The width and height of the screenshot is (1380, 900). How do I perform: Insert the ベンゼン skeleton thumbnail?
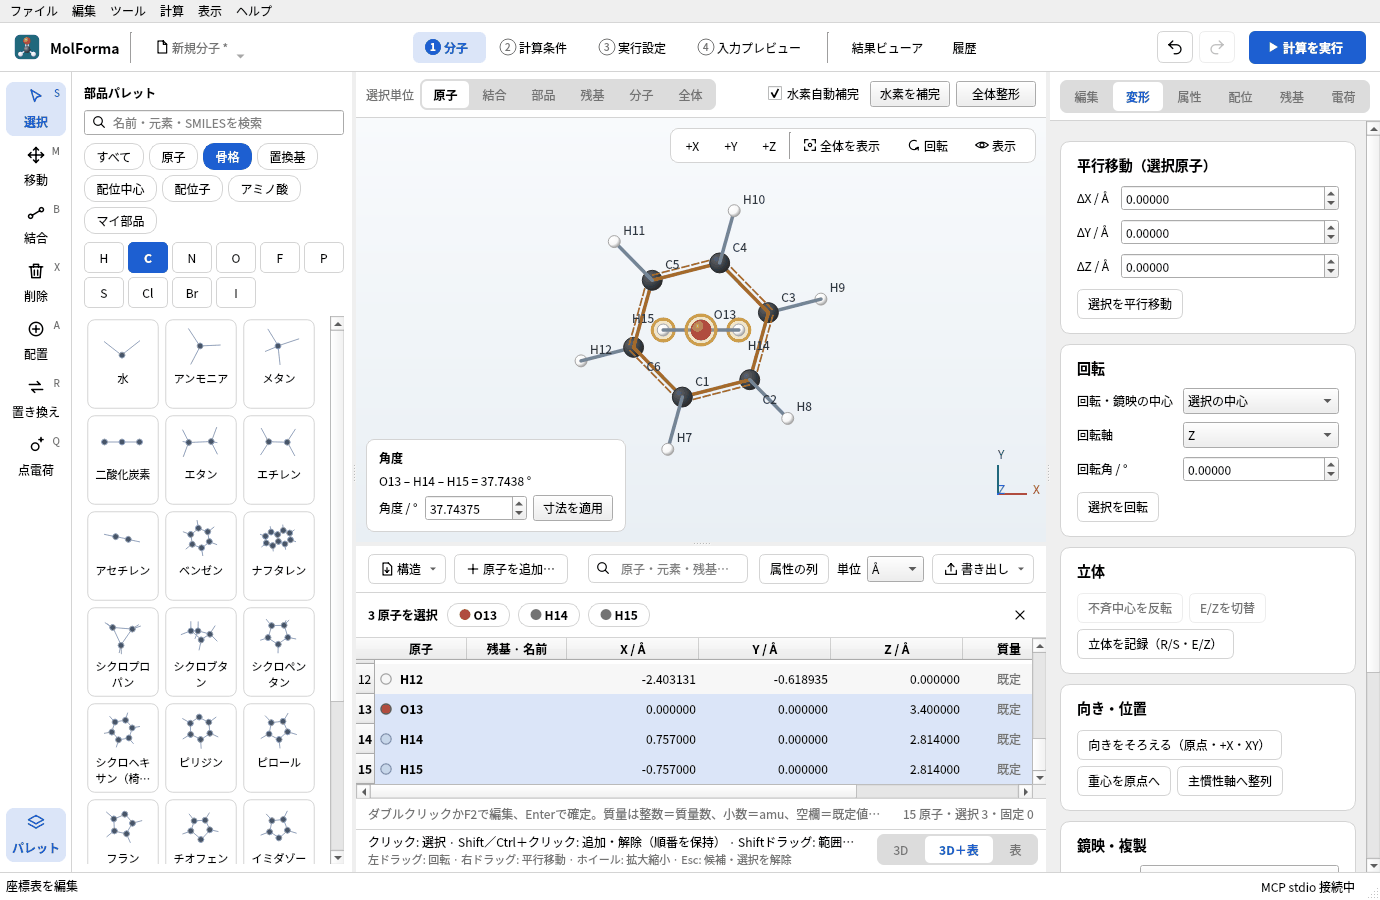(x=201, y=555)
